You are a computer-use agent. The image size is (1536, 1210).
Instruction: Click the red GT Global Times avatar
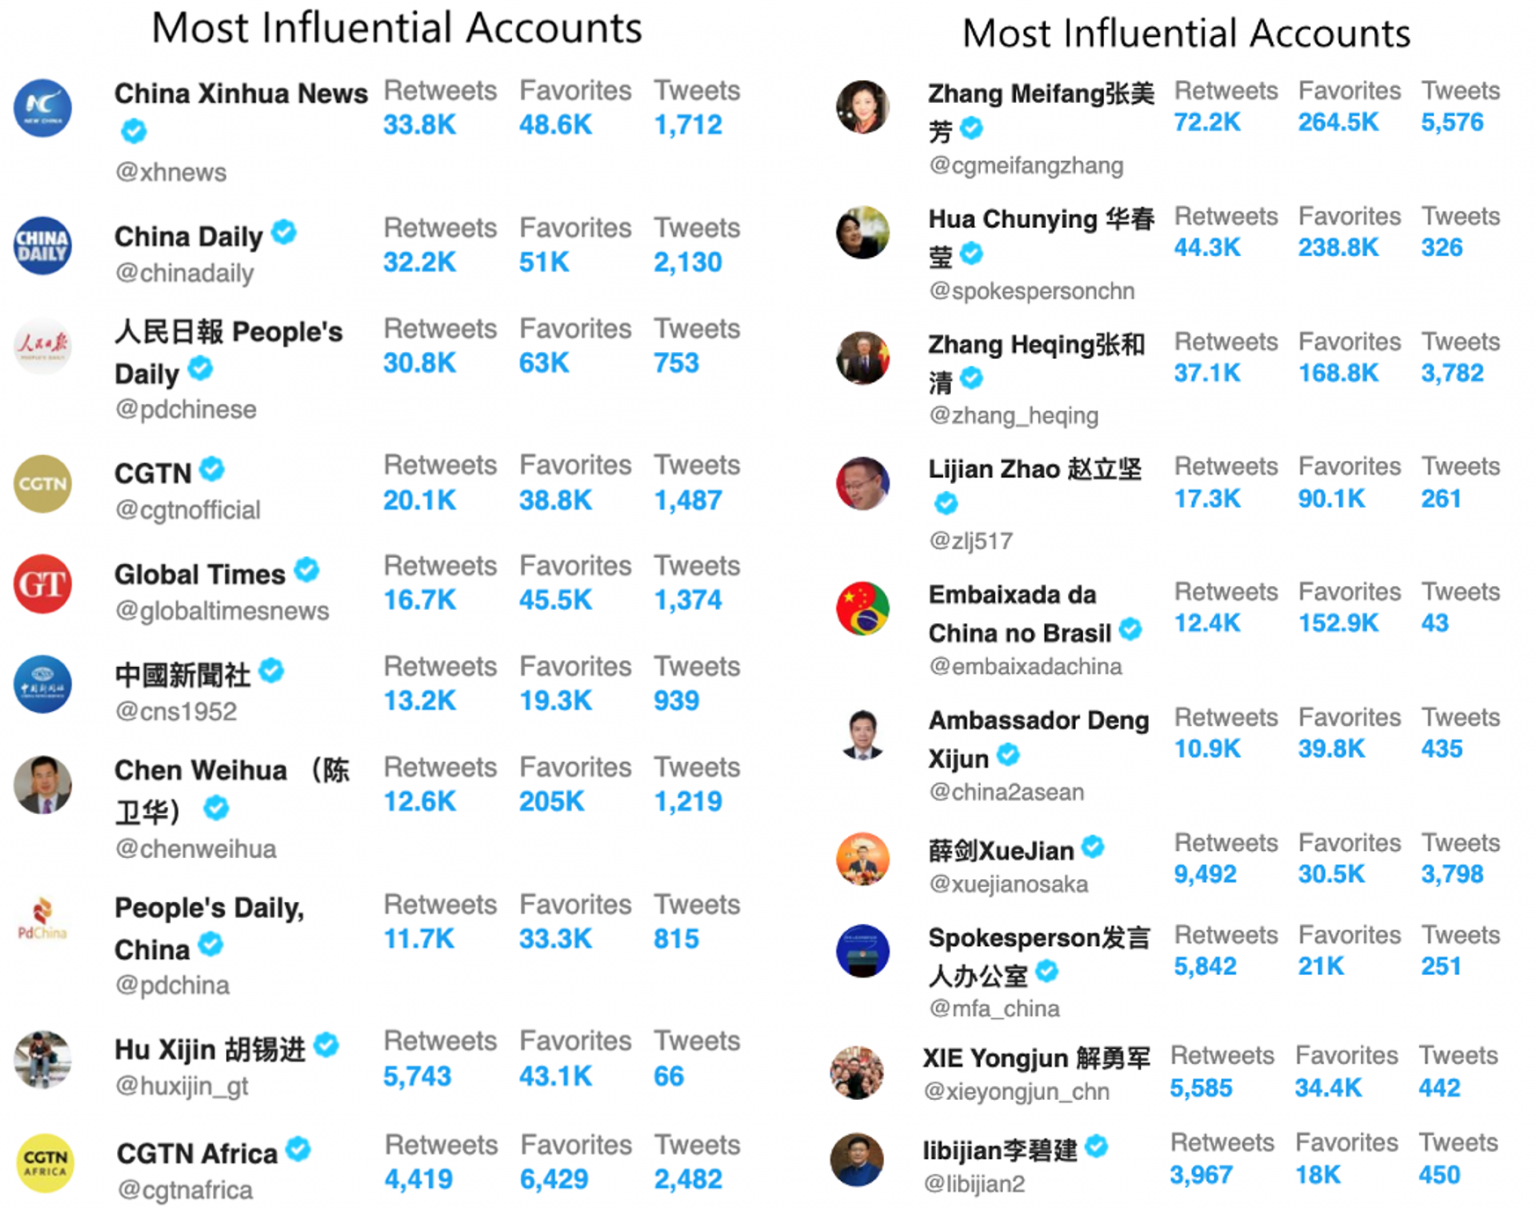pos(42,584)
